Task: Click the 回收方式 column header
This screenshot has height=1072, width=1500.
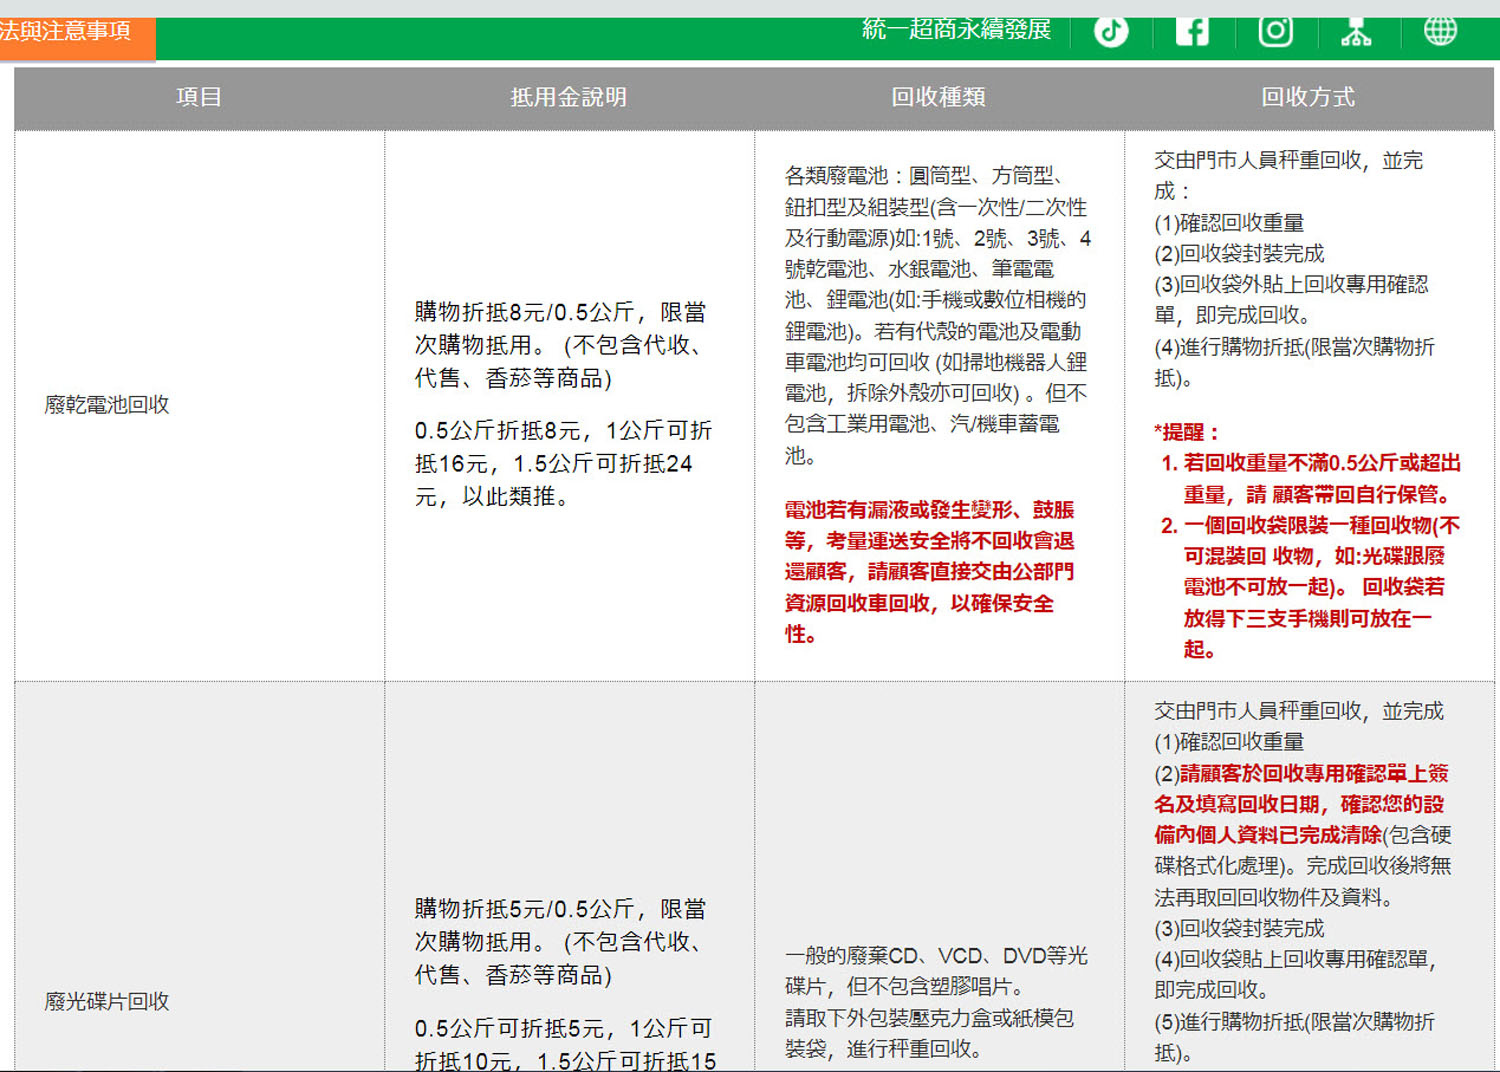Action: 1308,97
